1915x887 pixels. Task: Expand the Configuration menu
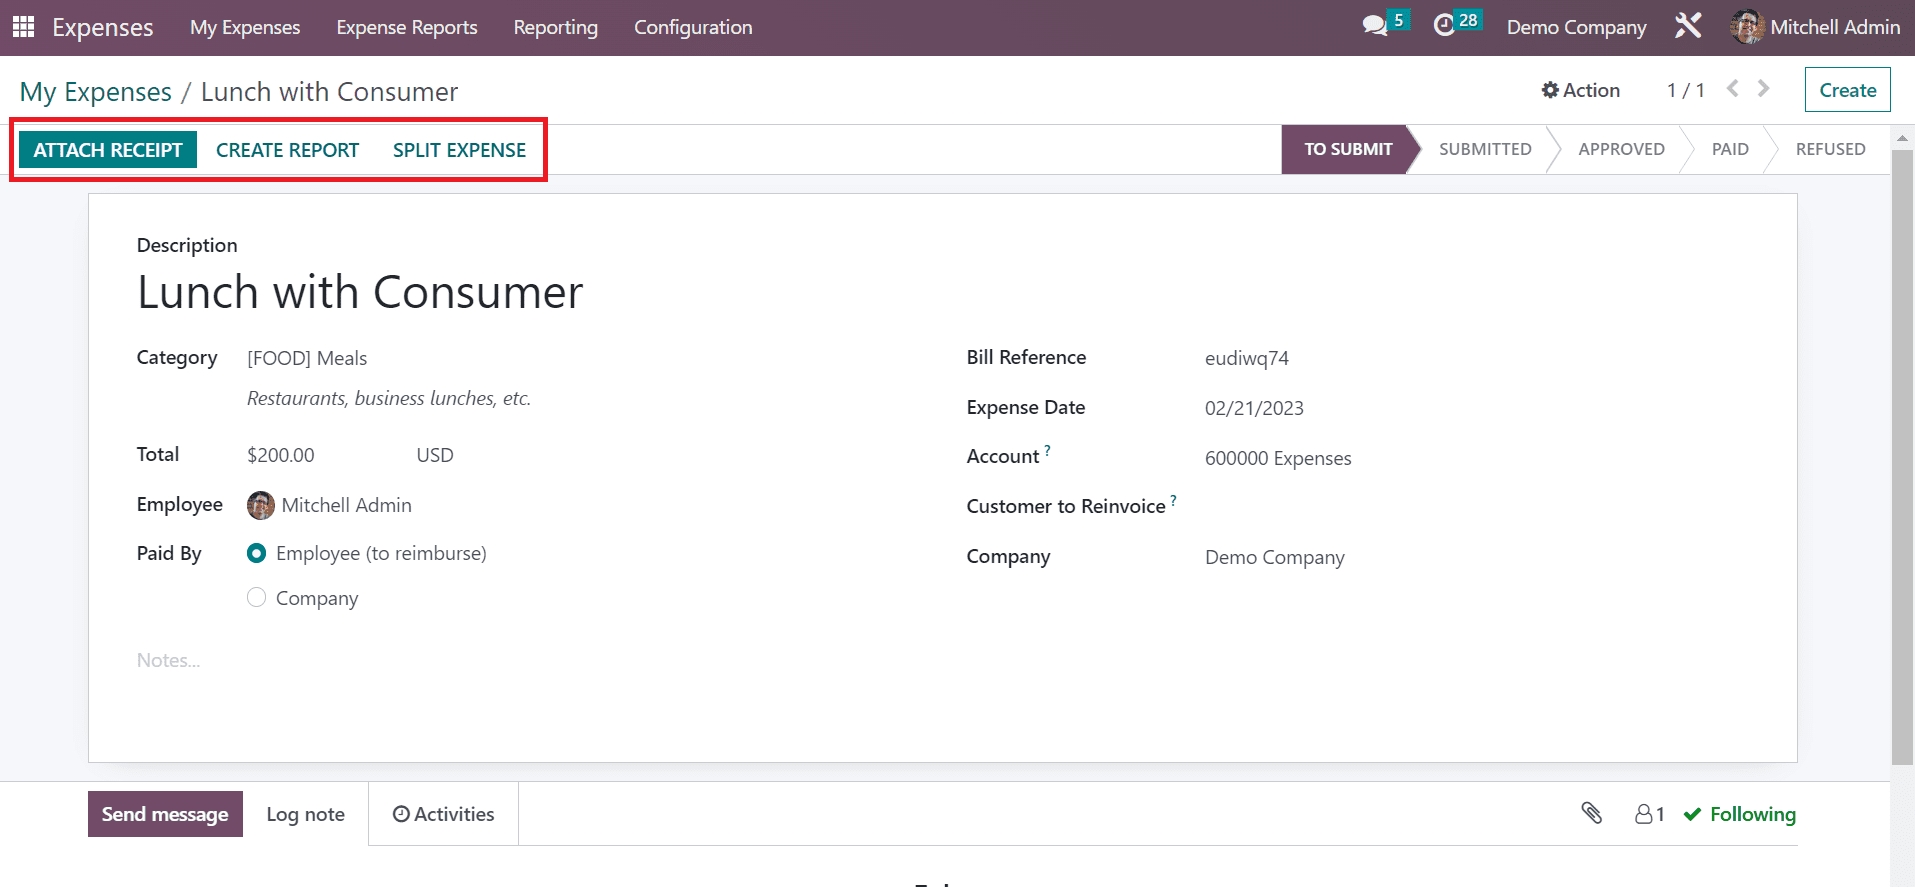(692, 27)
